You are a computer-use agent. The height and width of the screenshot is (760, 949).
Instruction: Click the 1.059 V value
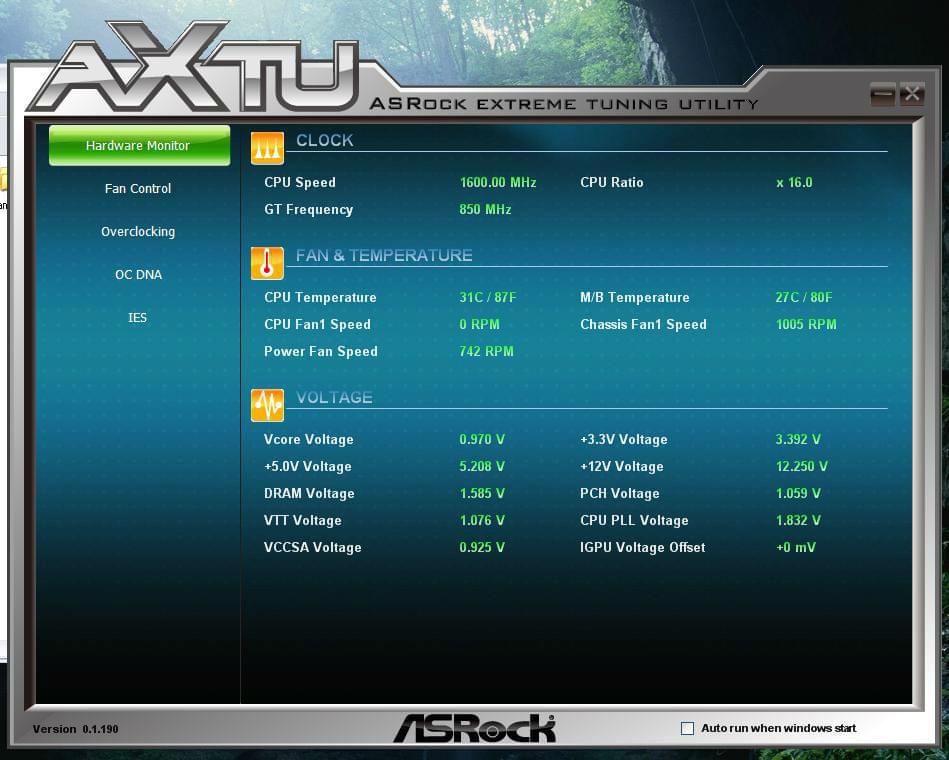click(798, 494)
